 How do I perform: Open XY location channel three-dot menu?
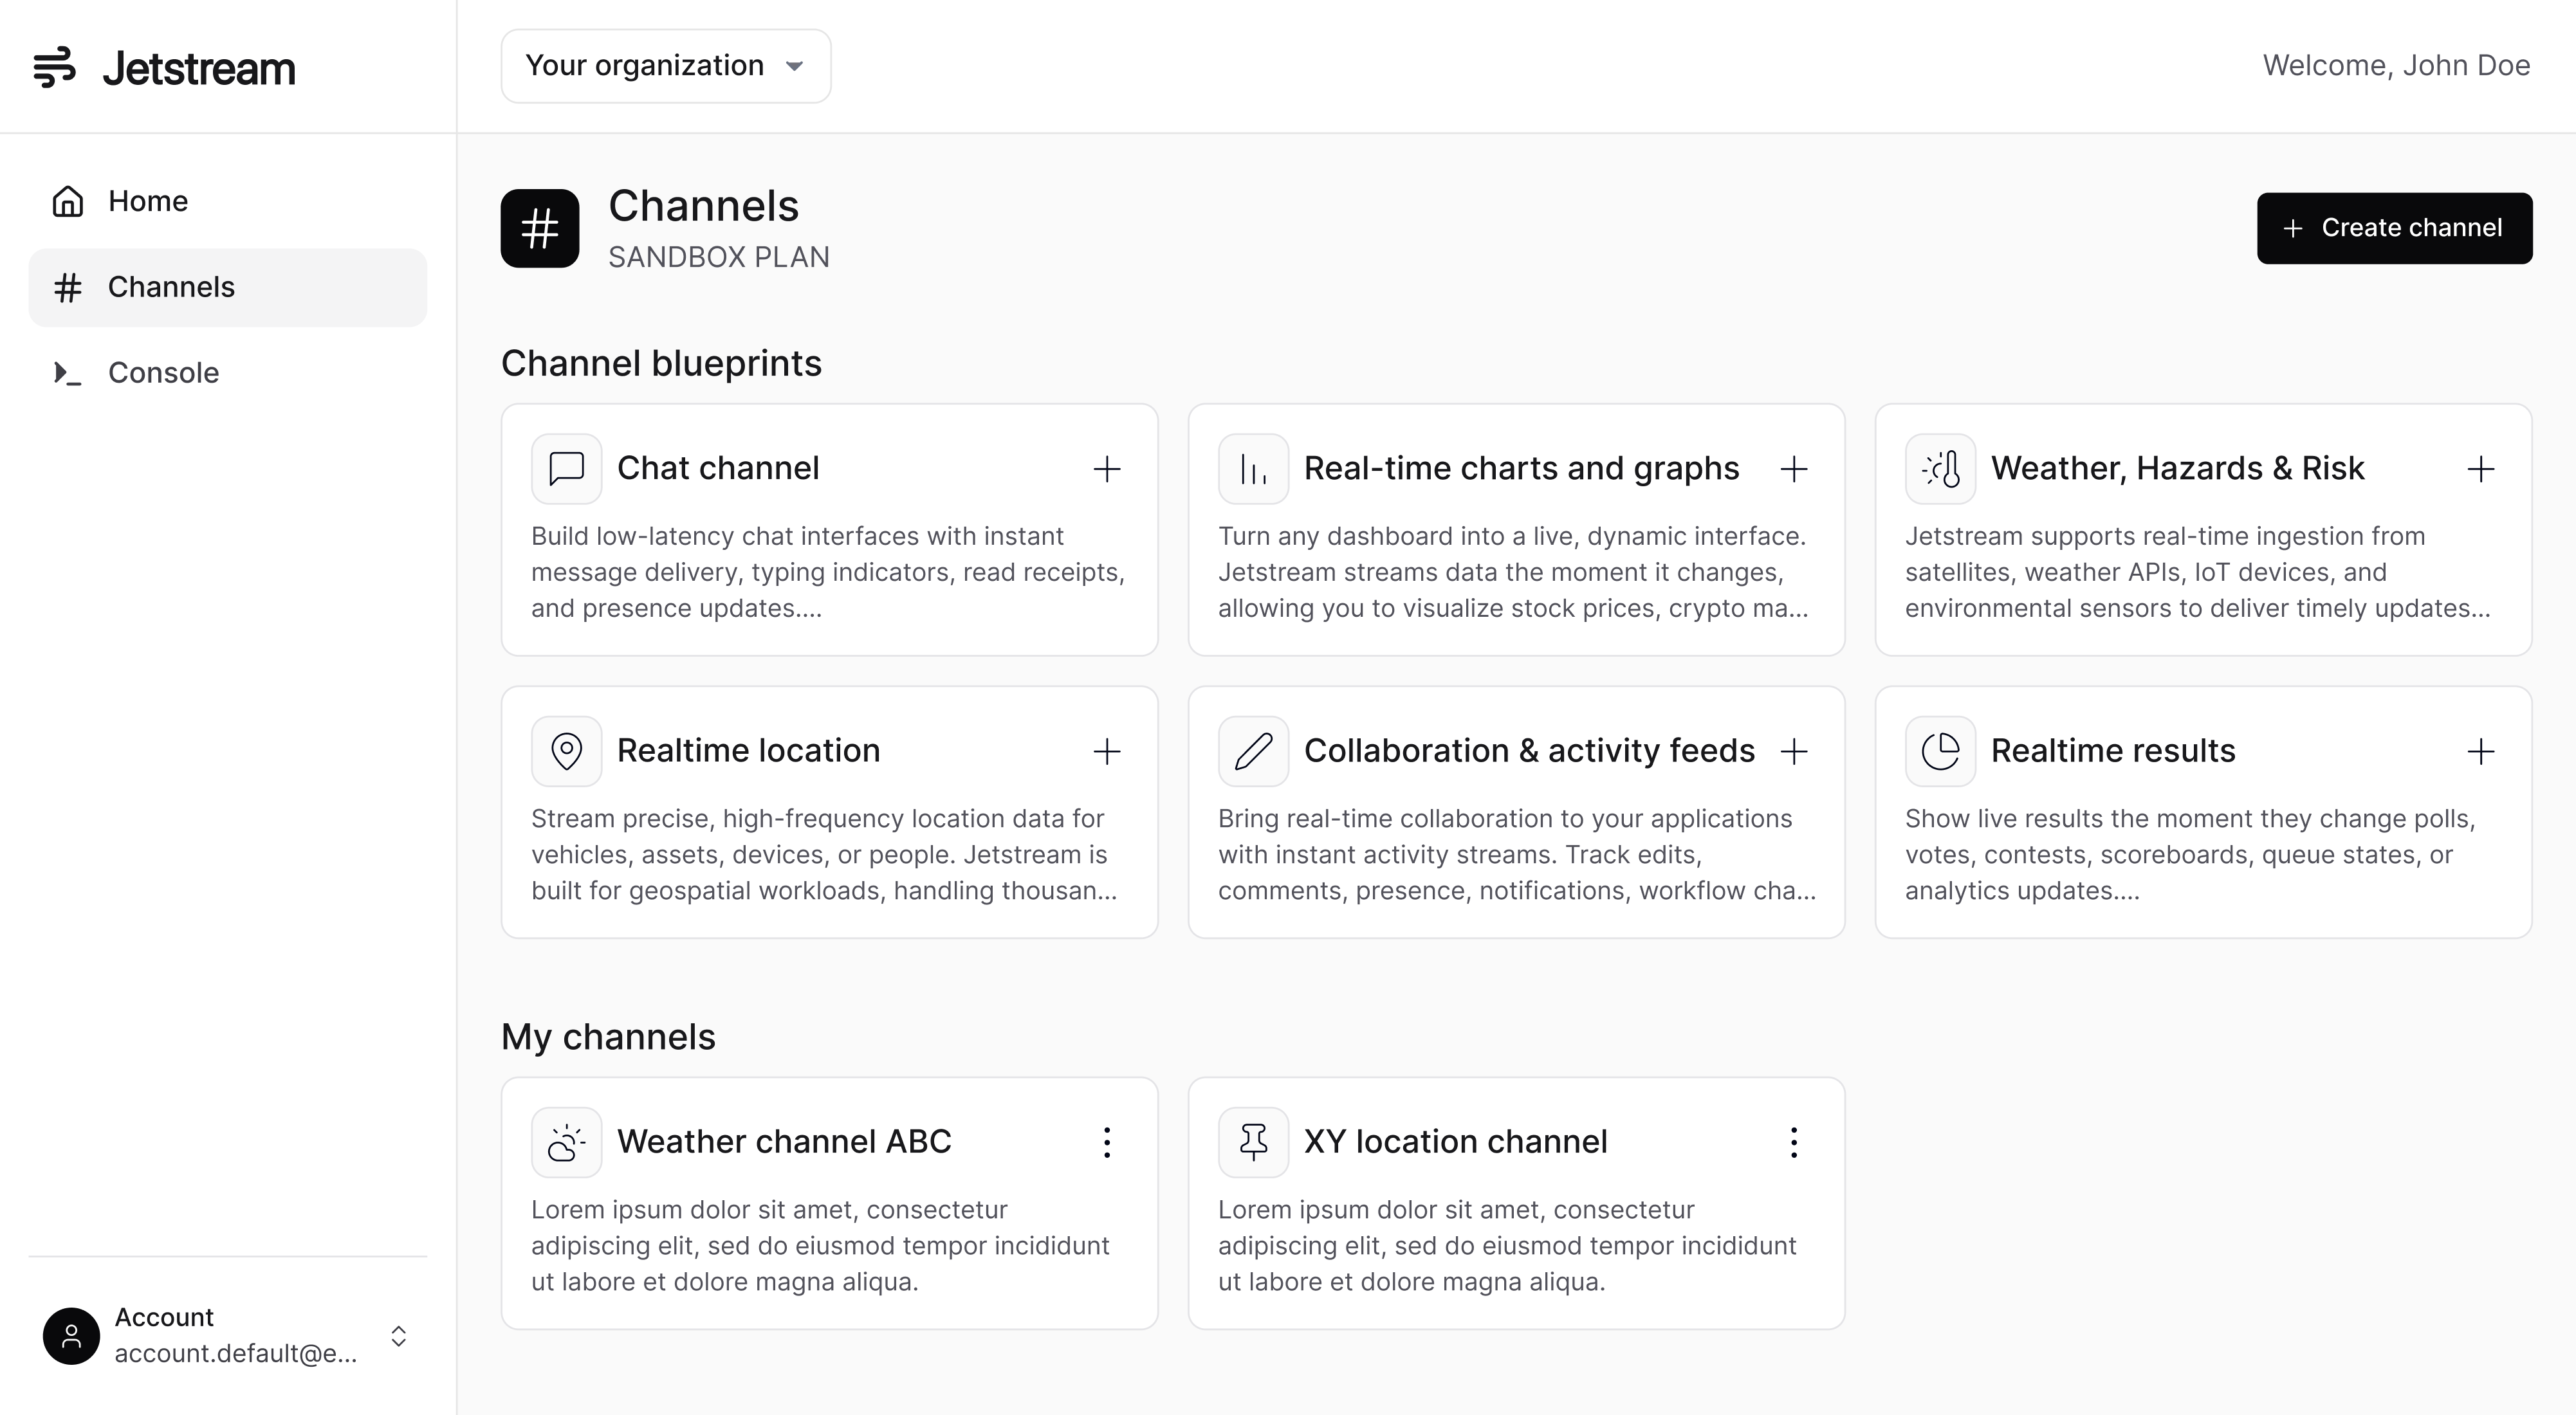pyautogui.click(x=1794, y=1142)
